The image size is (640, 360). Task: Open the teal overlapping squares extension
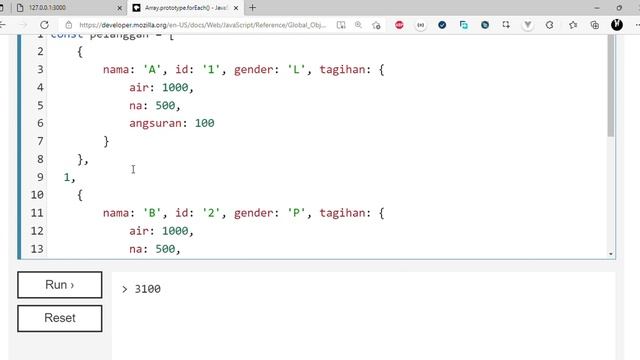tap(464, 25)
